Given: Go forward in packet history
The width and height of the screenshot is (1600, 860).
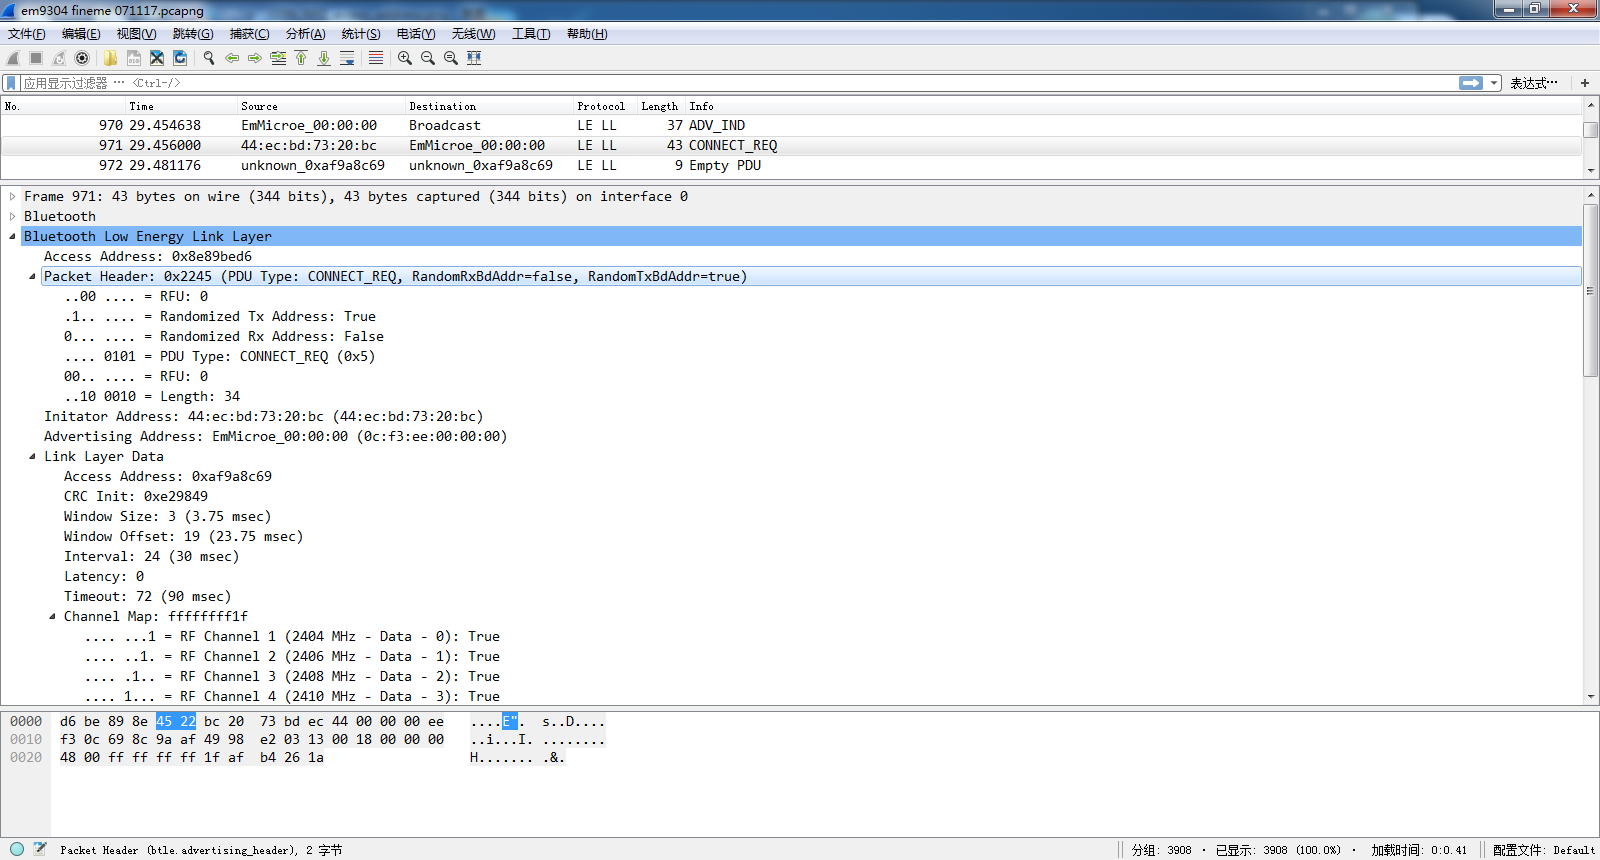Looking at the screenshot, I should coord(255,58).
